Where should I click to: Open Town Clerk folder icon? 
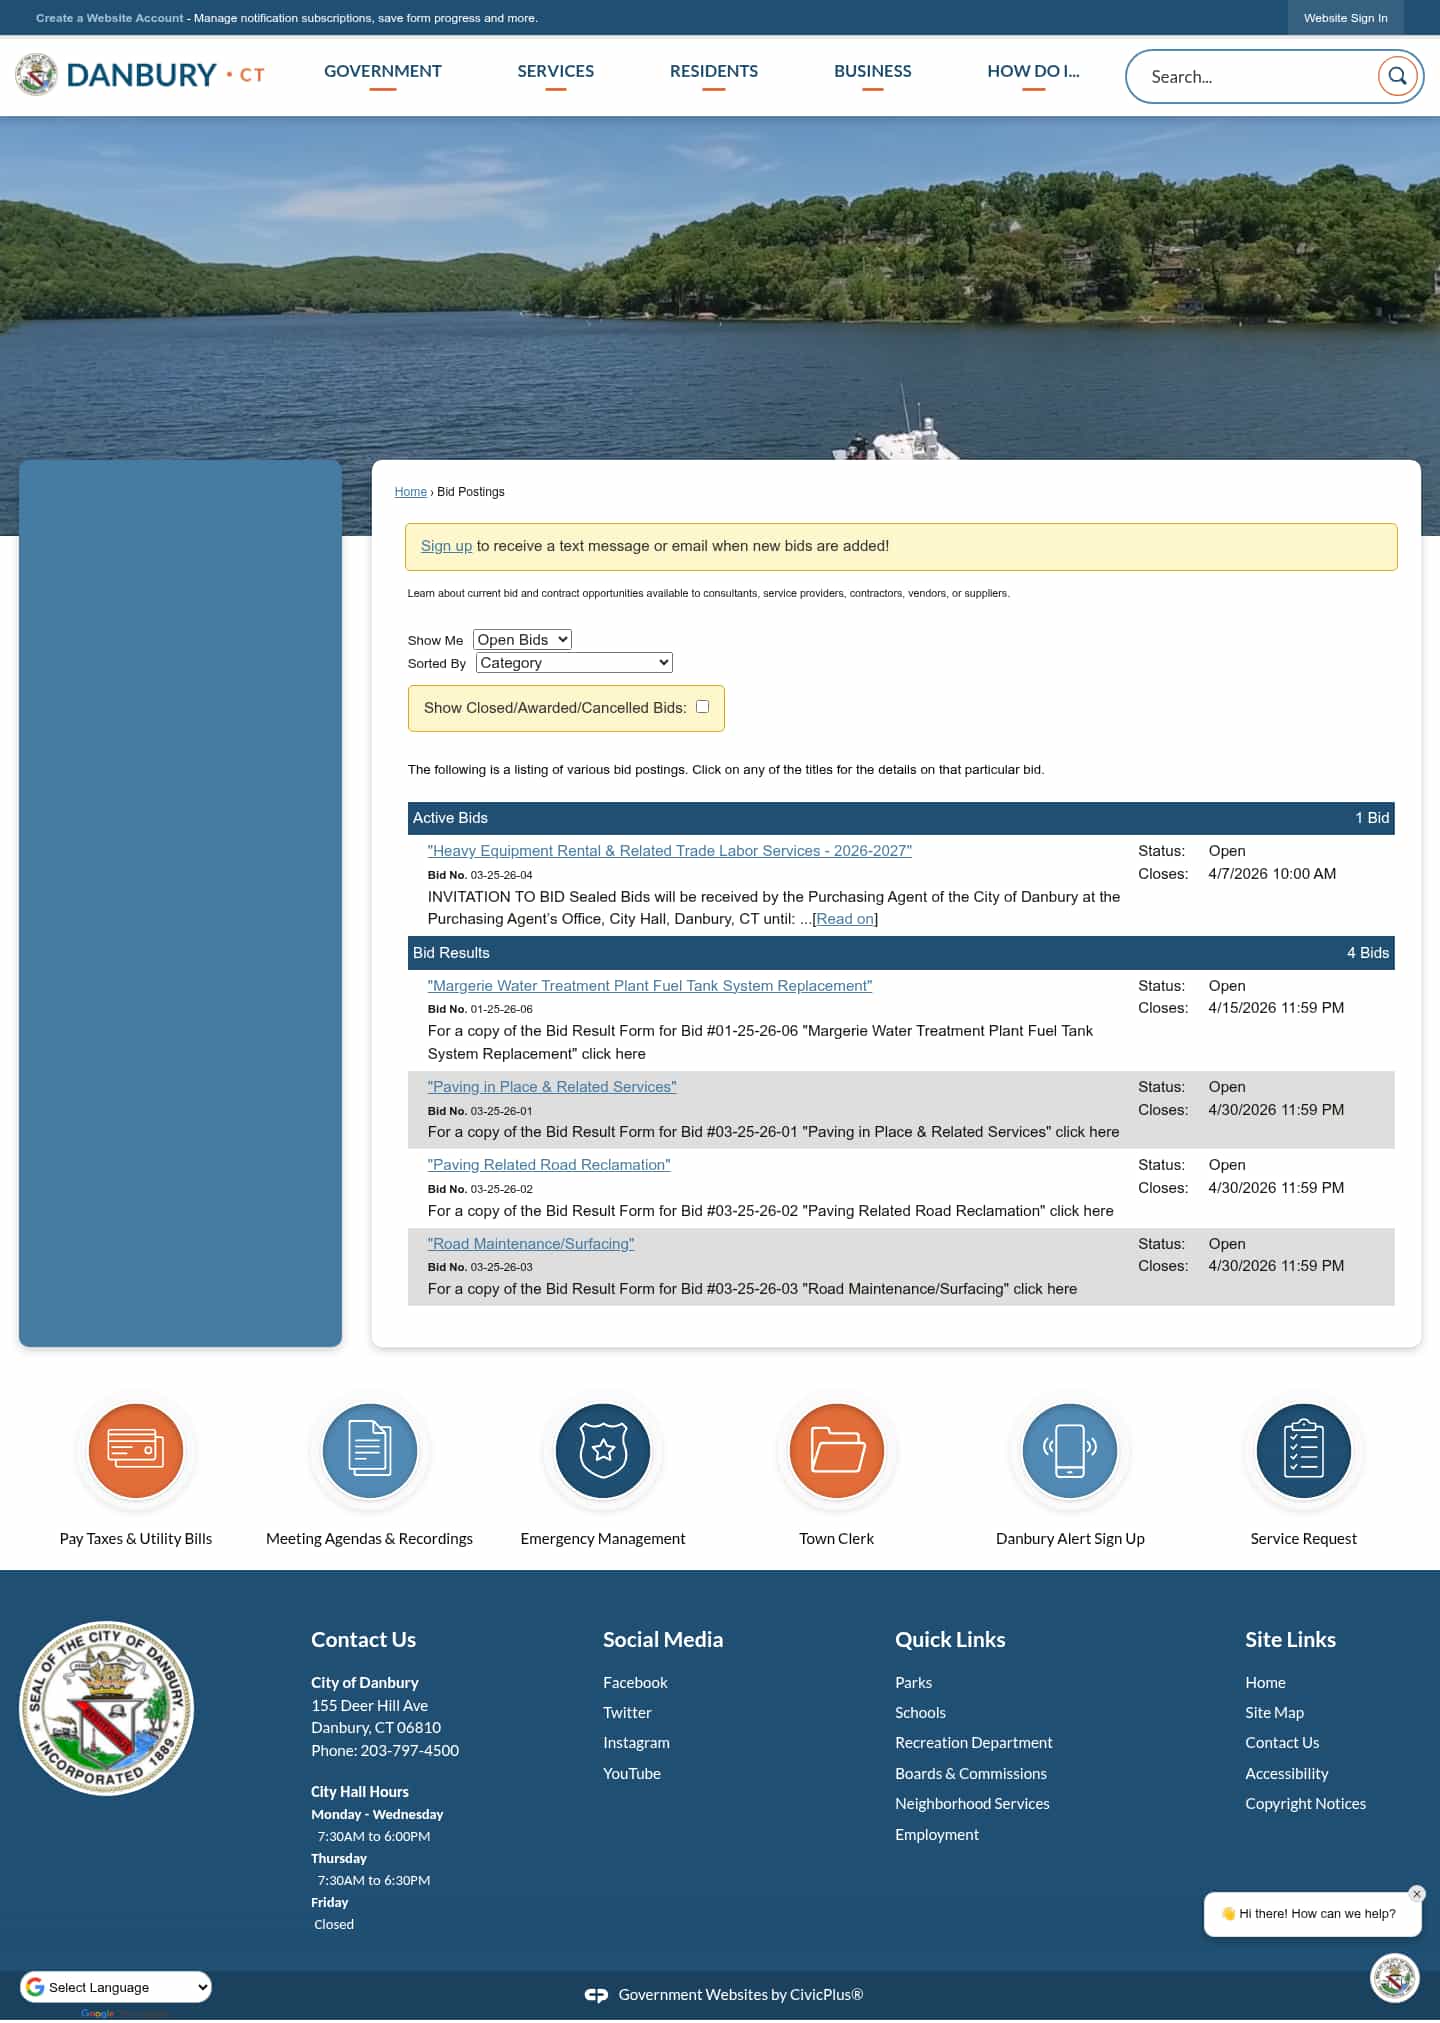click(x=837, y=1450)
